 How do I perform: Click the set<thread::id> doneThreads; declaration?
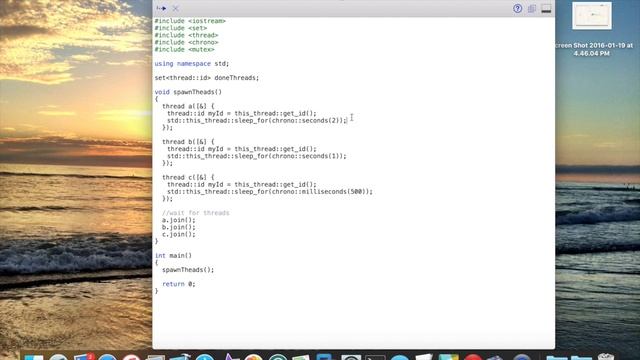207,78
